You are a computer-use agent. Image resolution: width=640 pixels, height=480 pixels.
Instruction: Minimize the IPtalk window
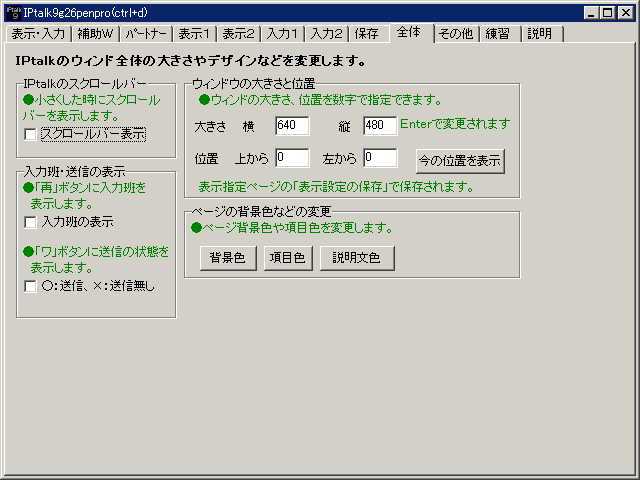coord(592,13)
